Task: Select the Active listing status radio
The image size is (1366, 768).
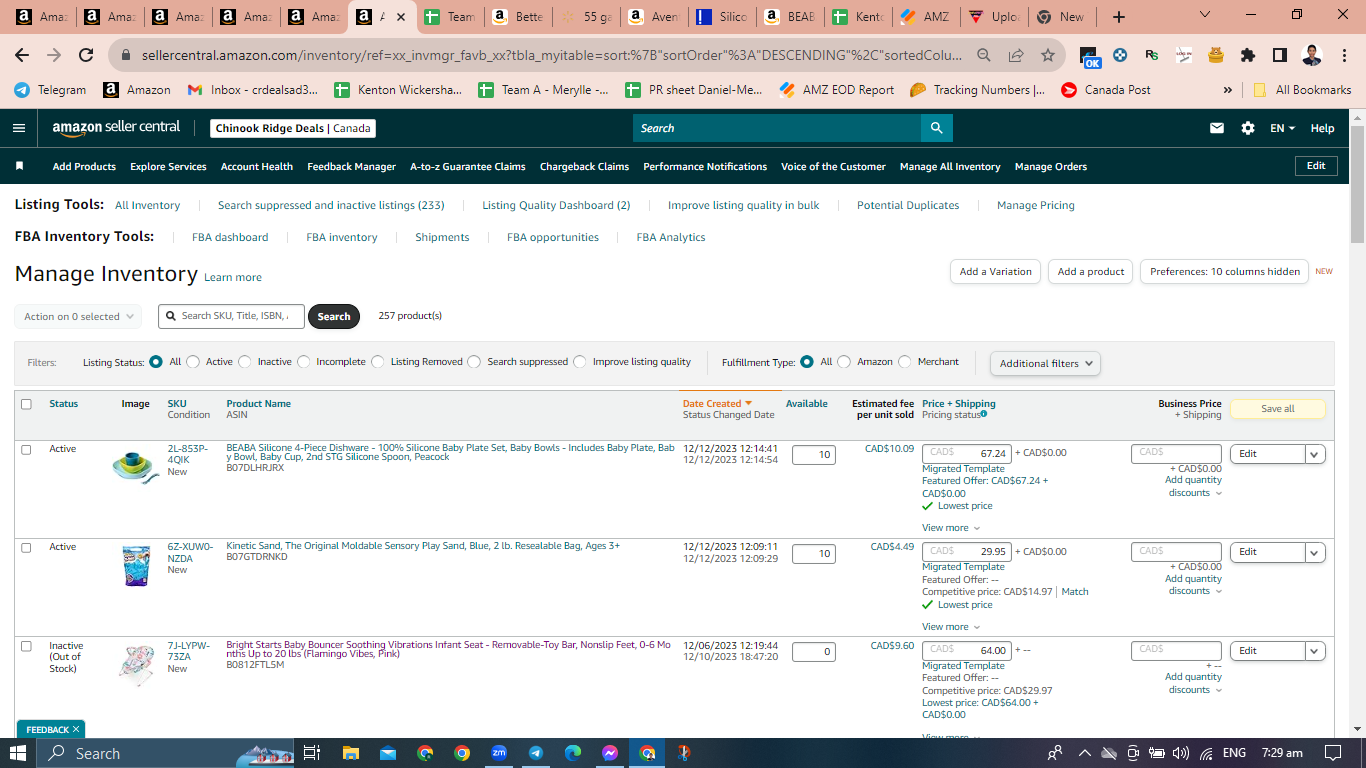Action: 193,362
